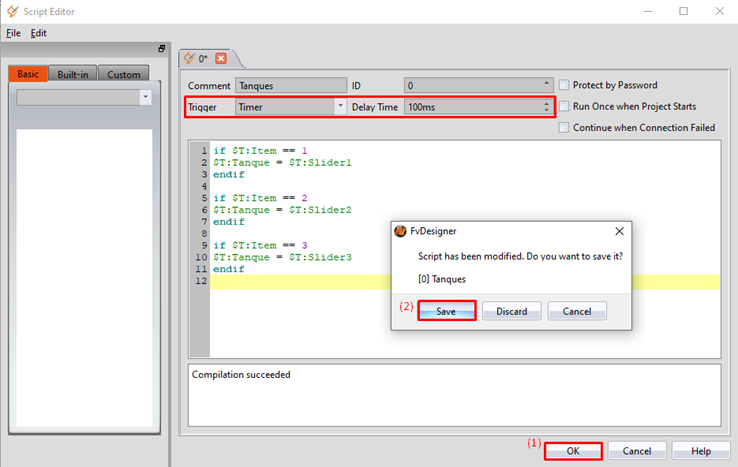Check Continue when Connection Failed
The width and height of the screenshot is (738, 467).
565,127
